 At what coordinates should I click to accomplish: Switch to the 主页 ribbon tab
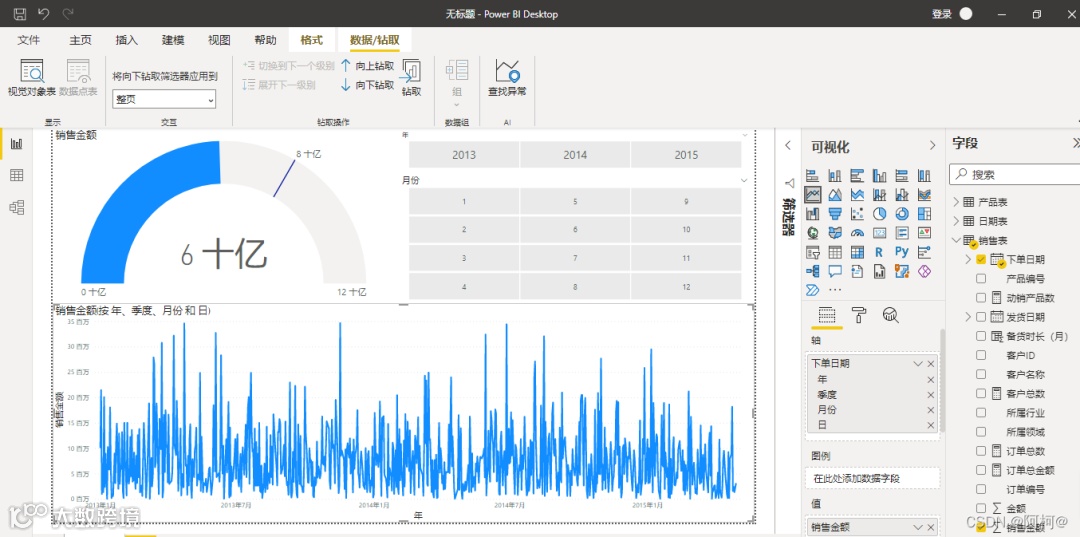pyautogui.click(x=81, y=40)
